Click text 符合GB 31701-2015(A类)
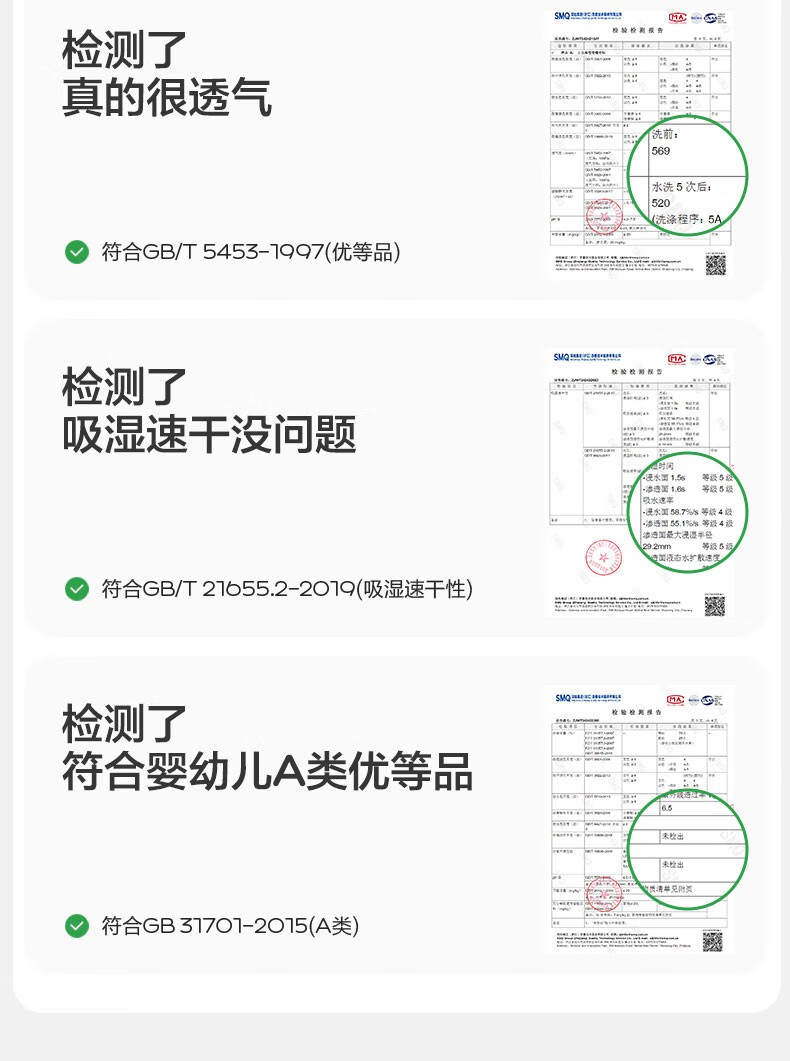Image resolution: width=790 pixels, height=1061 pixels. coord(230,926)
